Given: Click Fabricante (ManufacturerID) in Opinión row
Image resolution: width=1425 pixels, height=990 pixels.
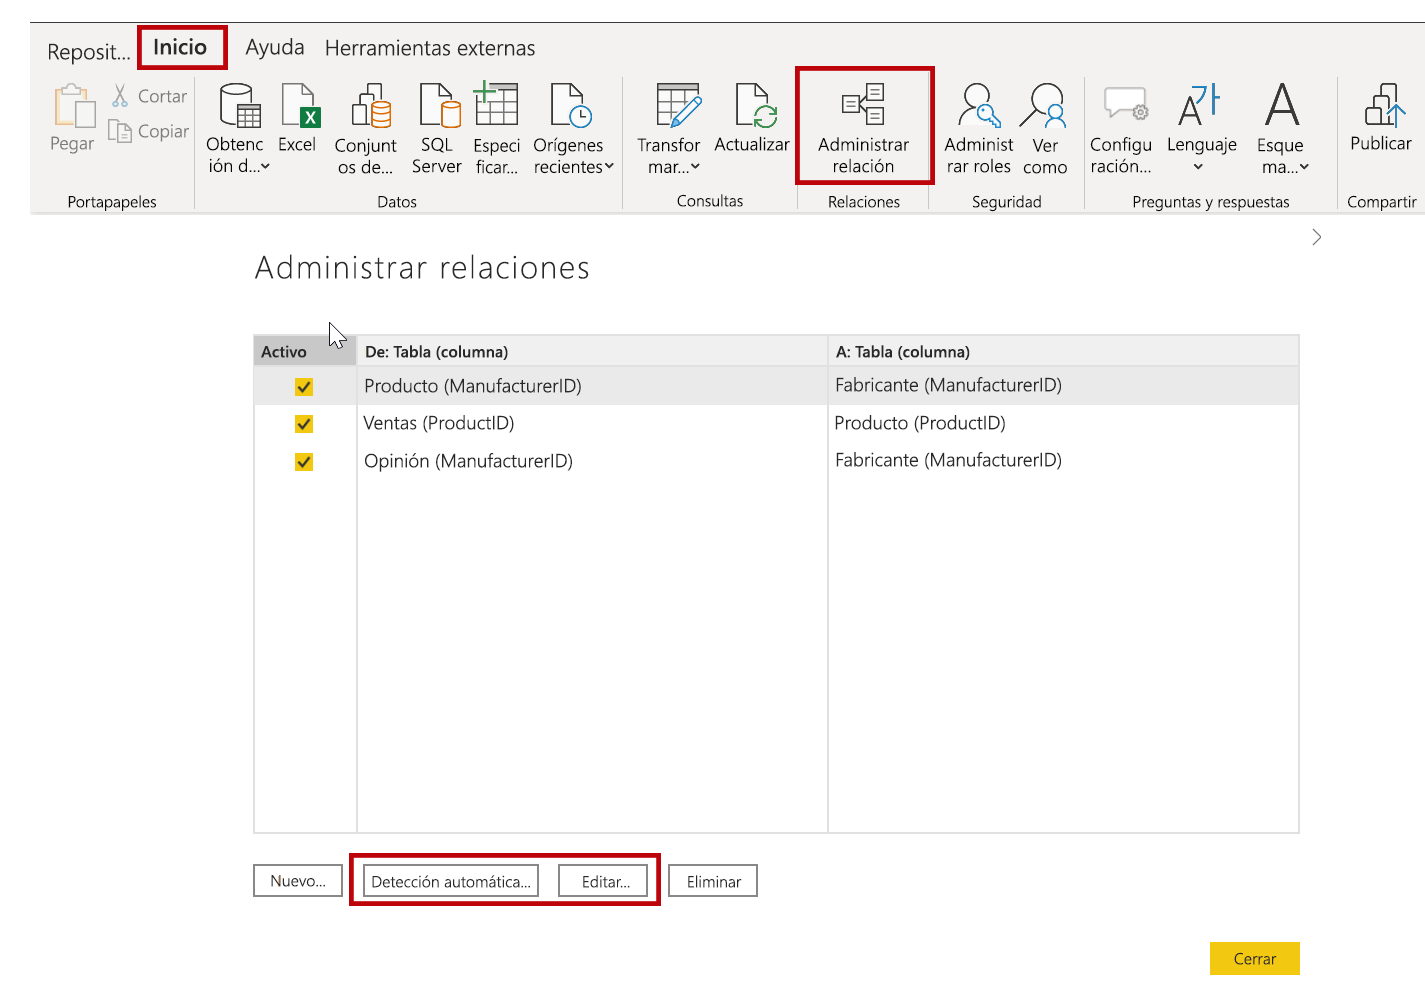Looking at the screenshot, I should pyautogui.click(x=948, y=460).
